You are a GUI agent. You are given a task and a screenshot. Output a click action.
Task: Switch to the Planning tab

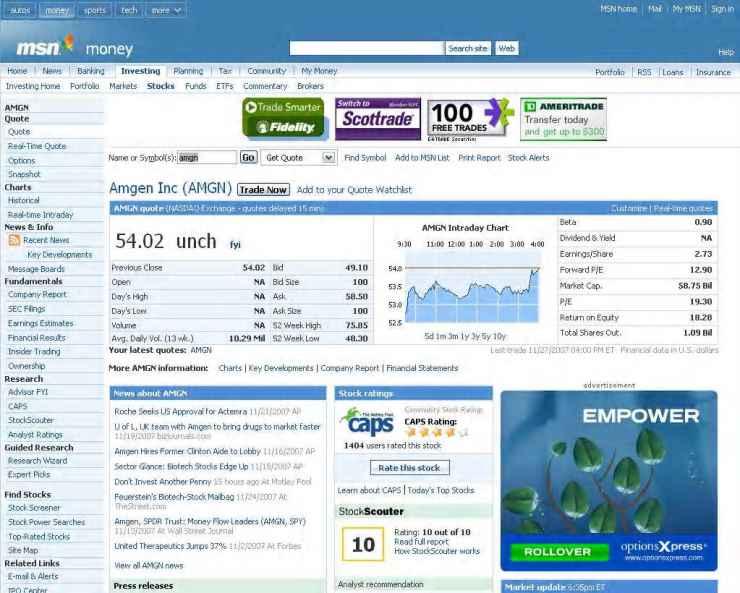pos(188,72)
